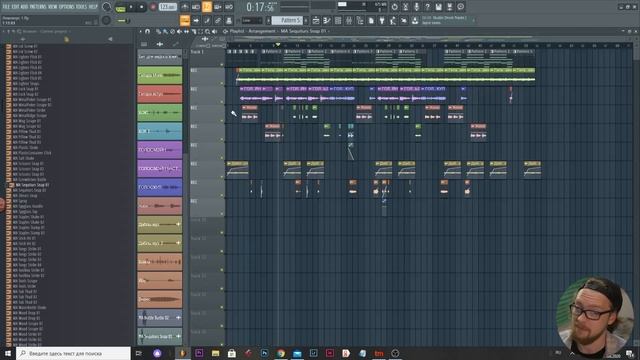
Task: Open the tempo tapper runner icon
Action: pos(393,20)
